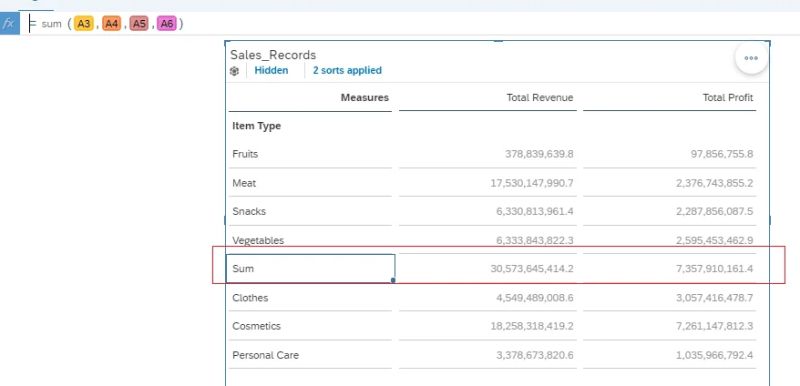Select the A5 reference chip in formula
Image resolution: width=800 pixels, height=386 pixels.
click(x=139, y=24)
